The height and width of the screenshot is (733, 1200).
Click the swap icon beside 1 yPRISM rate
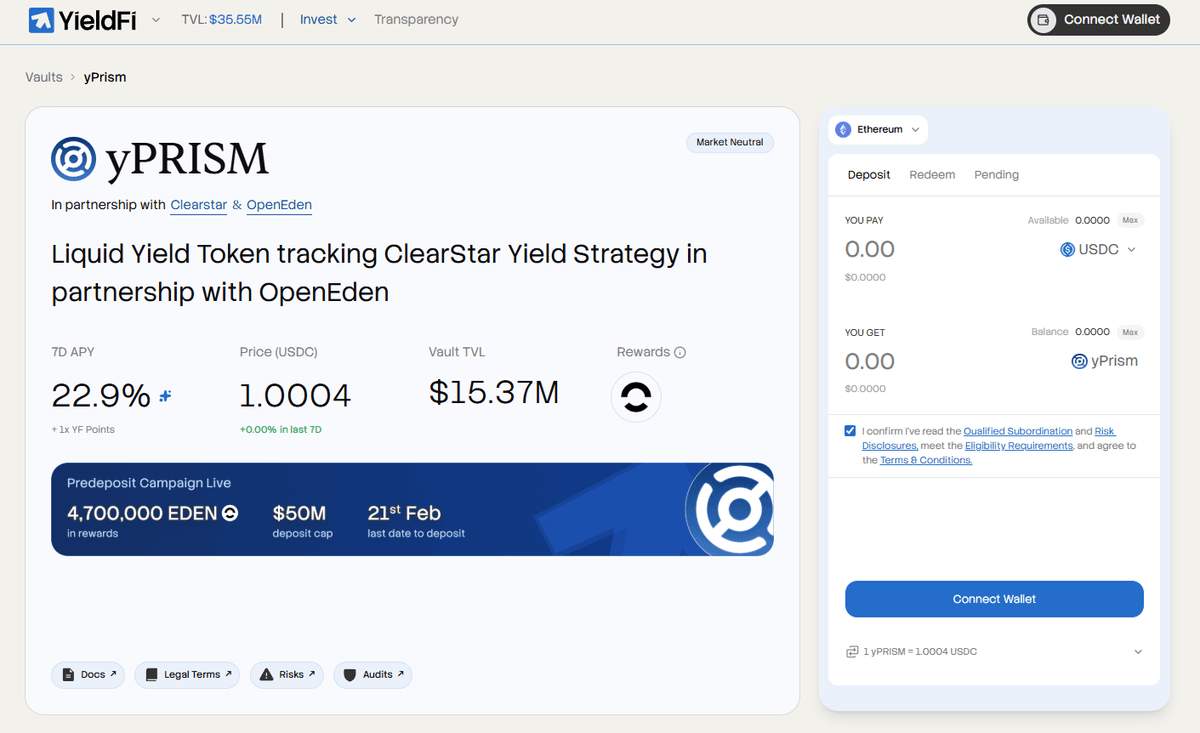pyautogui.click(x=852, y=652)
